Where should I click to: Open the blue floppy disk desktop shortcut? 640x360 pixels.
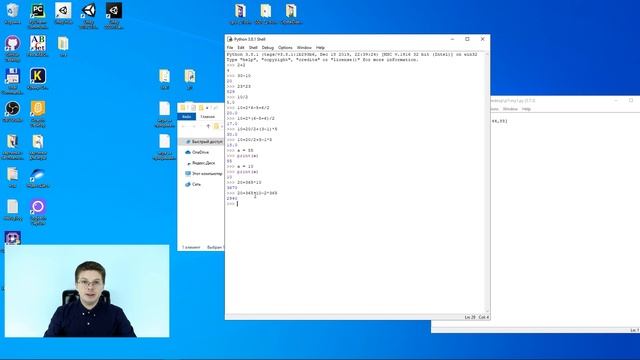(13, 76)
